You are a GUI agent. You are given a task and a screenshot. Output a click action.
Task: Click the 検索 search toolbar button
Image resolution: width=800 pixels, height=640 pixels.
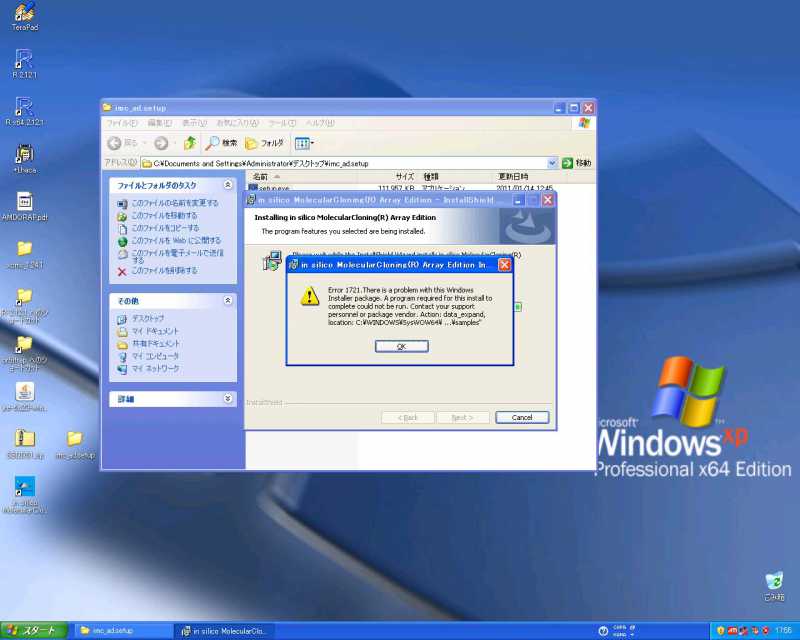coord(221,143)
